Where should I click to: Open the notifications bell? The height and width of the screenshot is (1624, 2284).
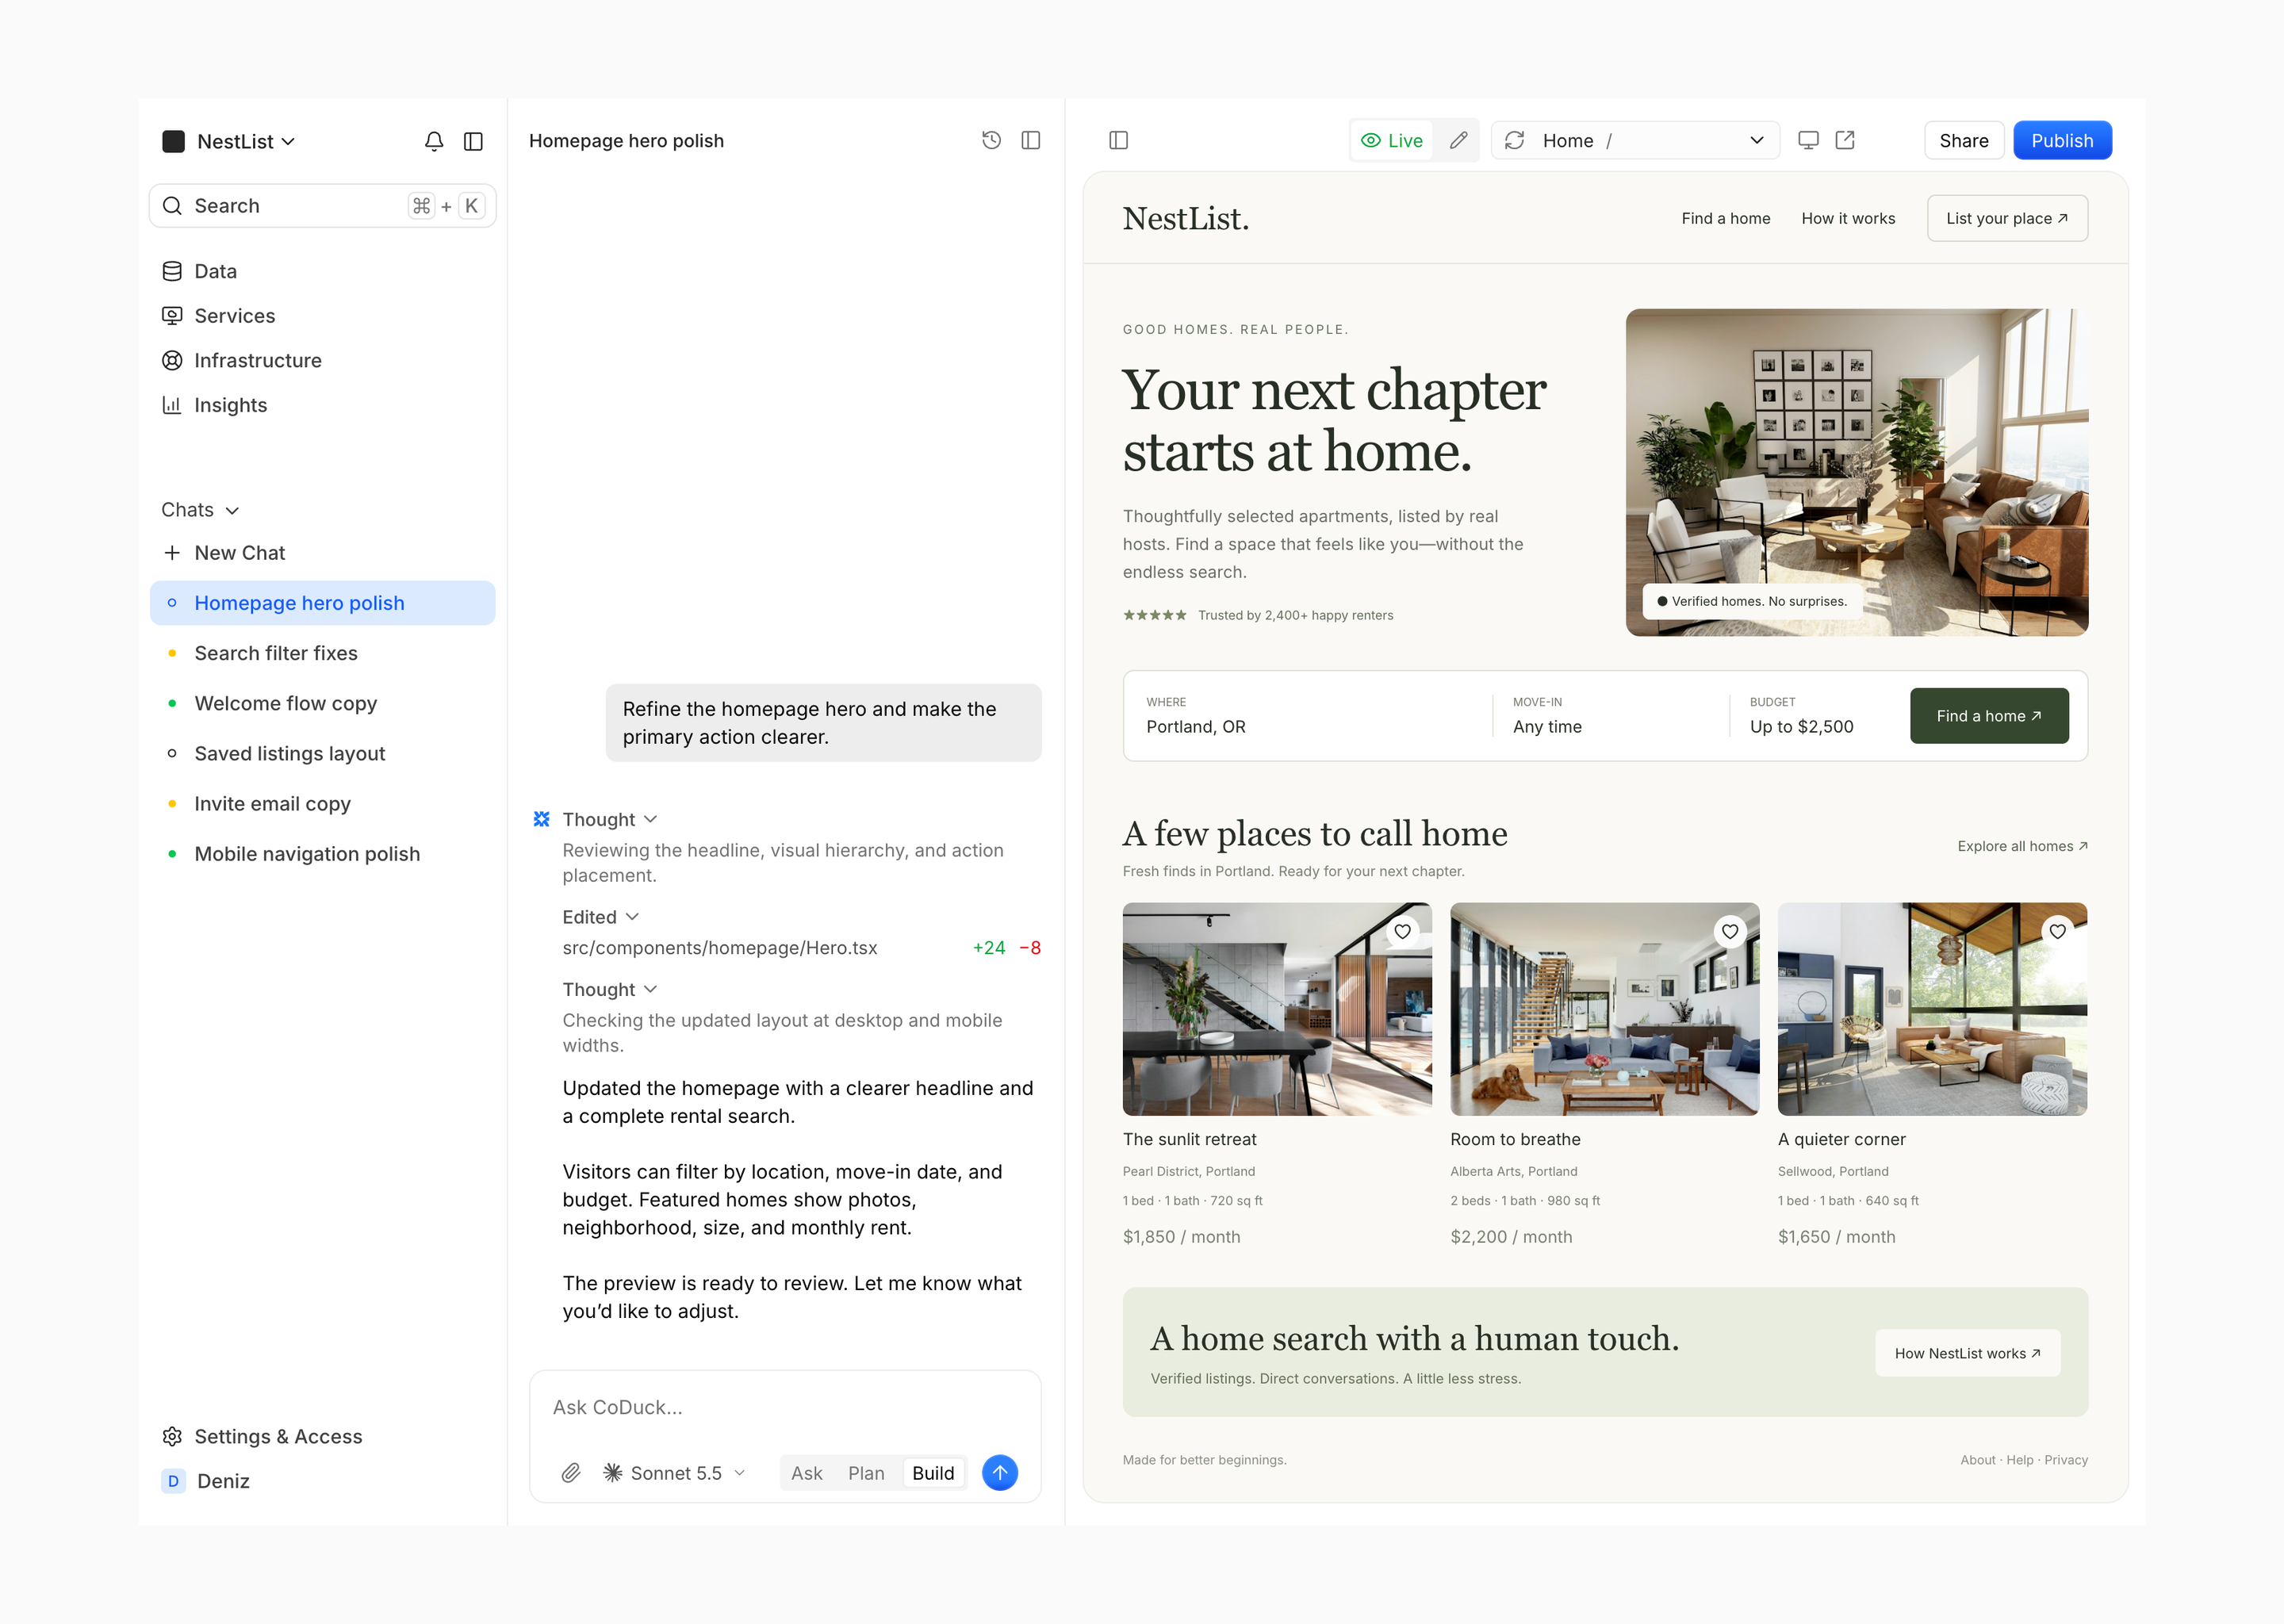434,141
